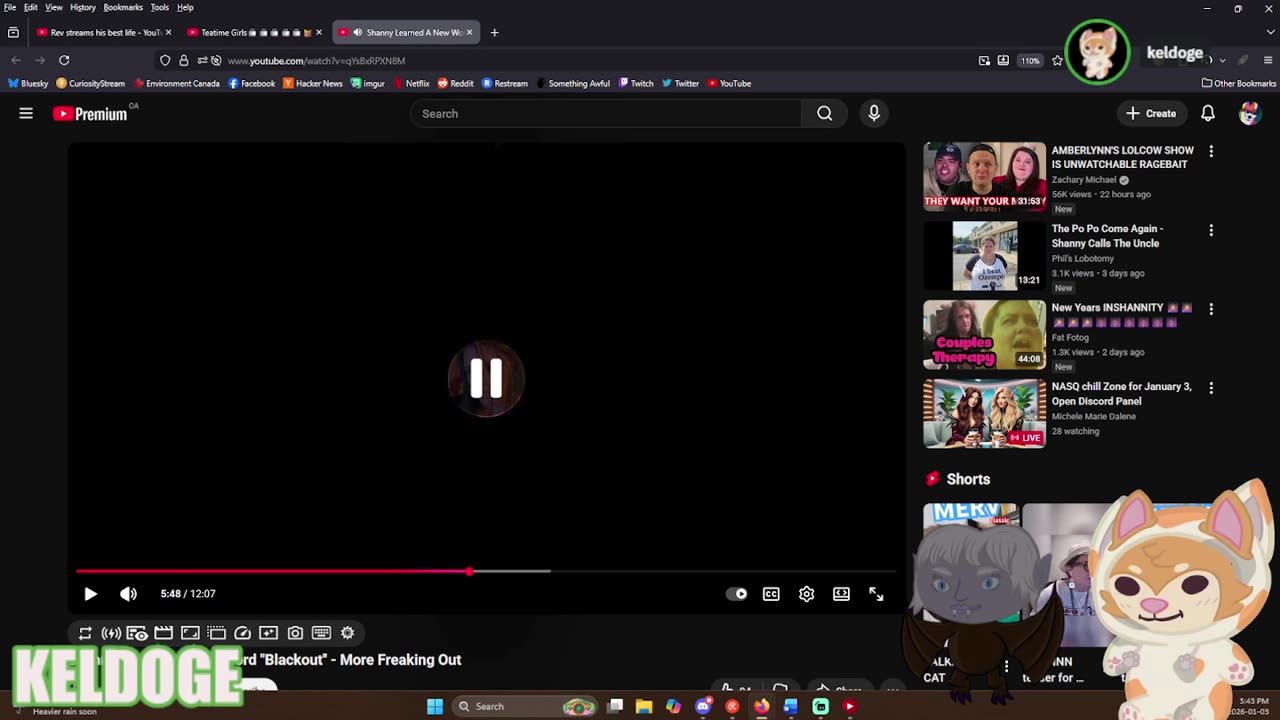This screenshot has width=1280, height=720.
Task: Toggle closed captions on the video
Action: 771,594
